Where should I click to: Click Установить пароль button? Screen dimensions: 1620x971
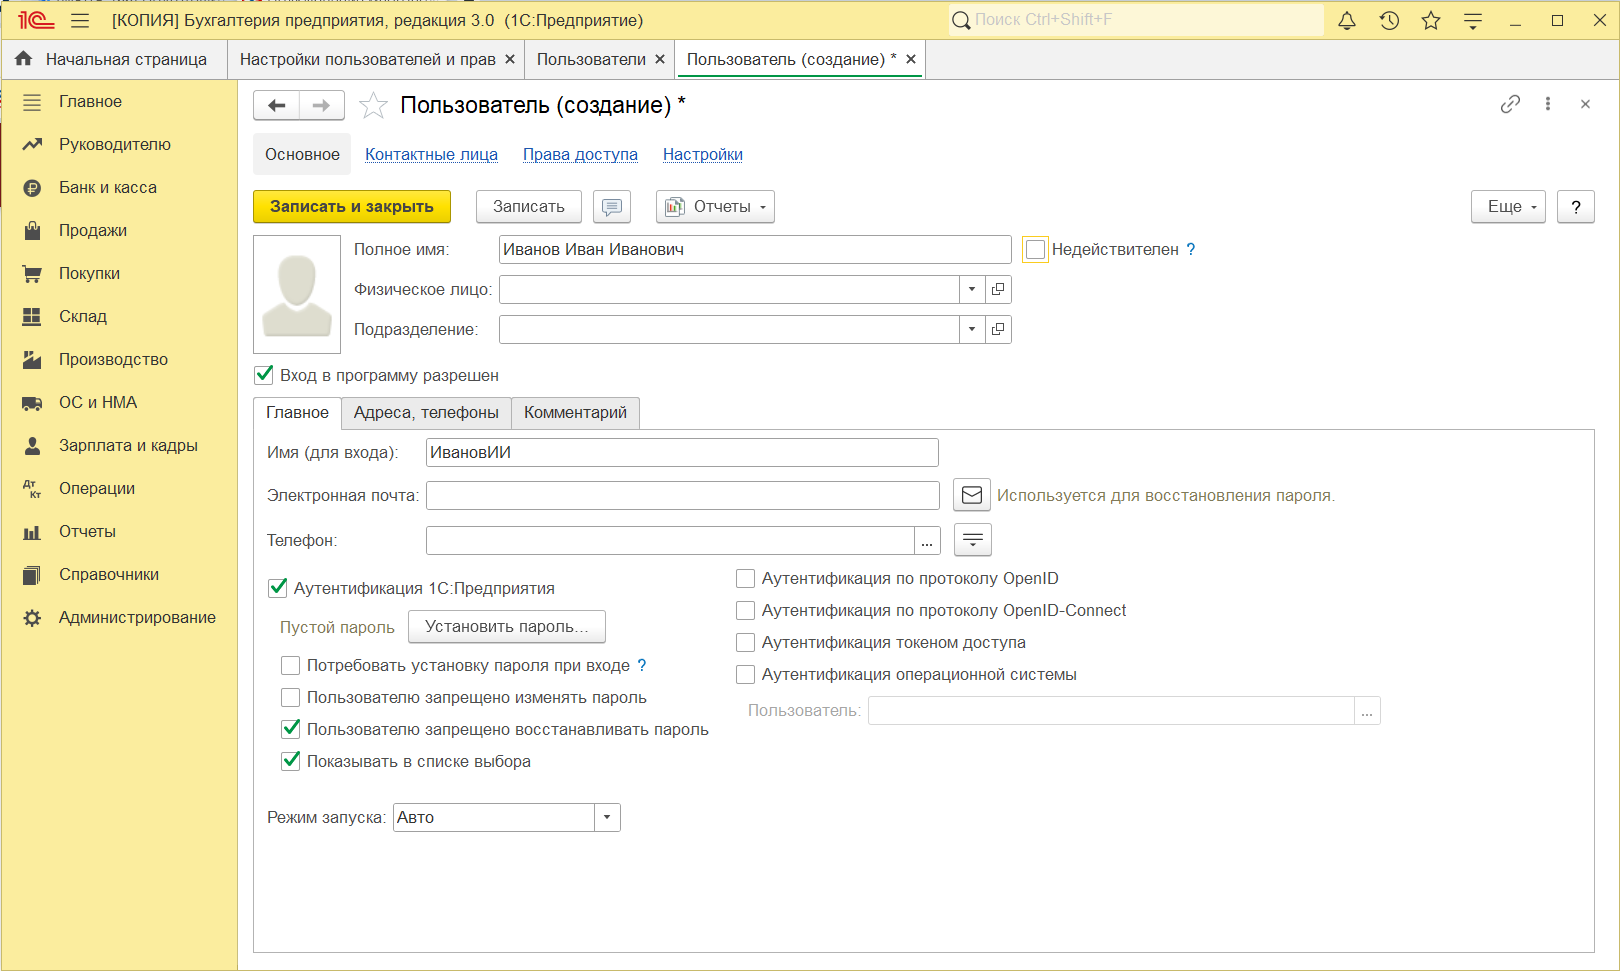tap(507, 627)
